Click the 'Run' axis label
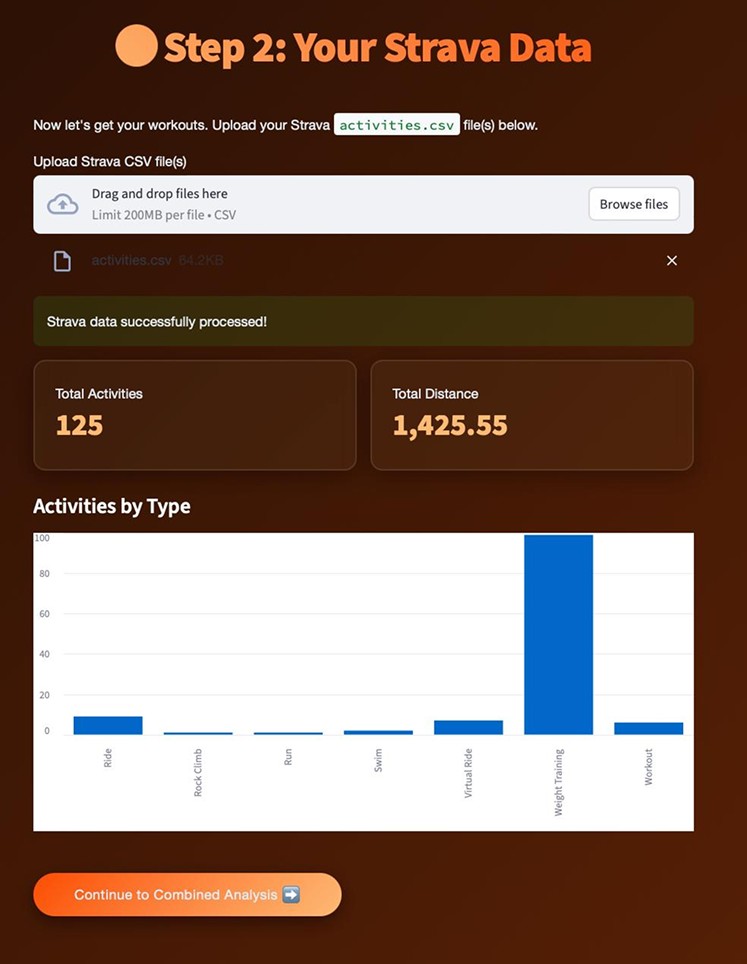This screenshot has height=964, width=747. pyautogui.click(x=288, y=757)
